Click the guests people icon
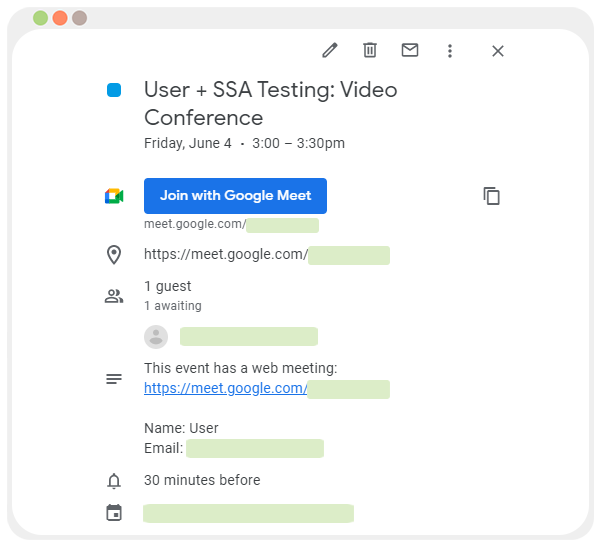Viewport: 600px width, 552px height. pos(114,296)
